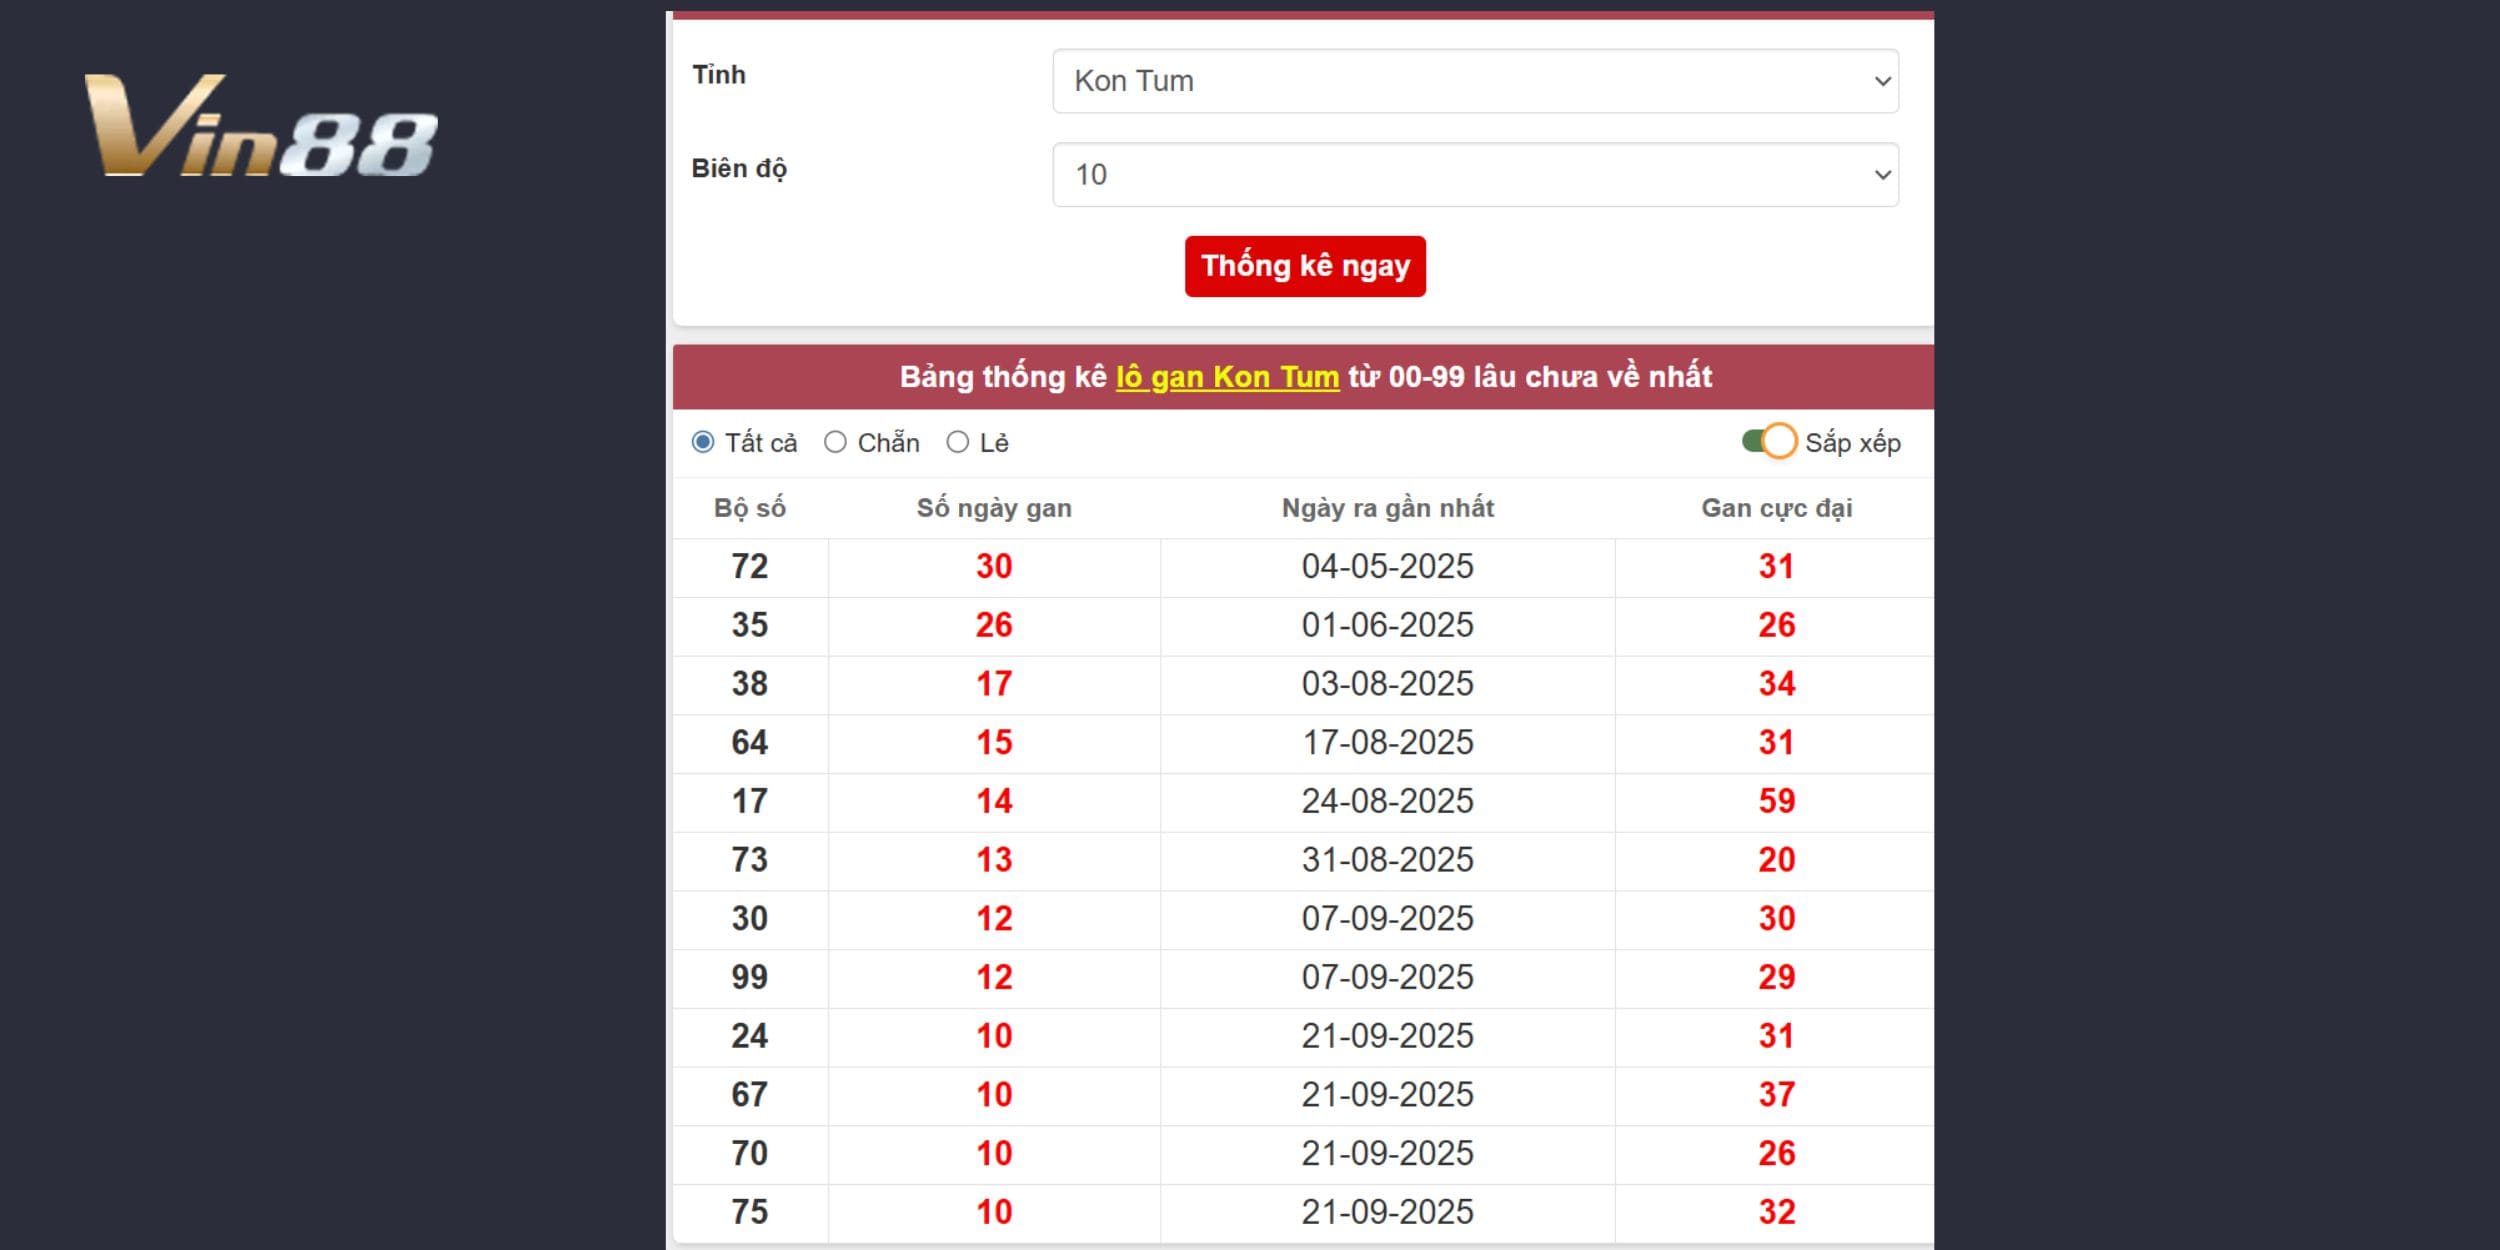The width and height of the screenshot is (2500, 1250).
Task: Select the Lẻ radio option
Action: [x=957, y=442]
